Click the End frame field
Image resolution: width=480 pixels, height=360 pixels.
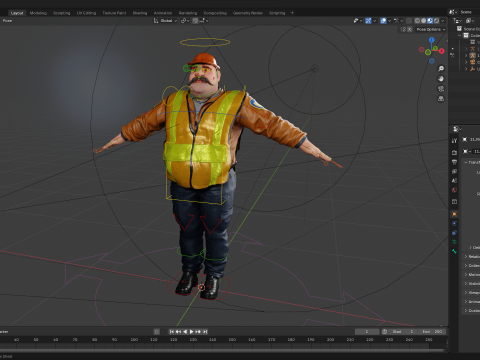(432, 332)
